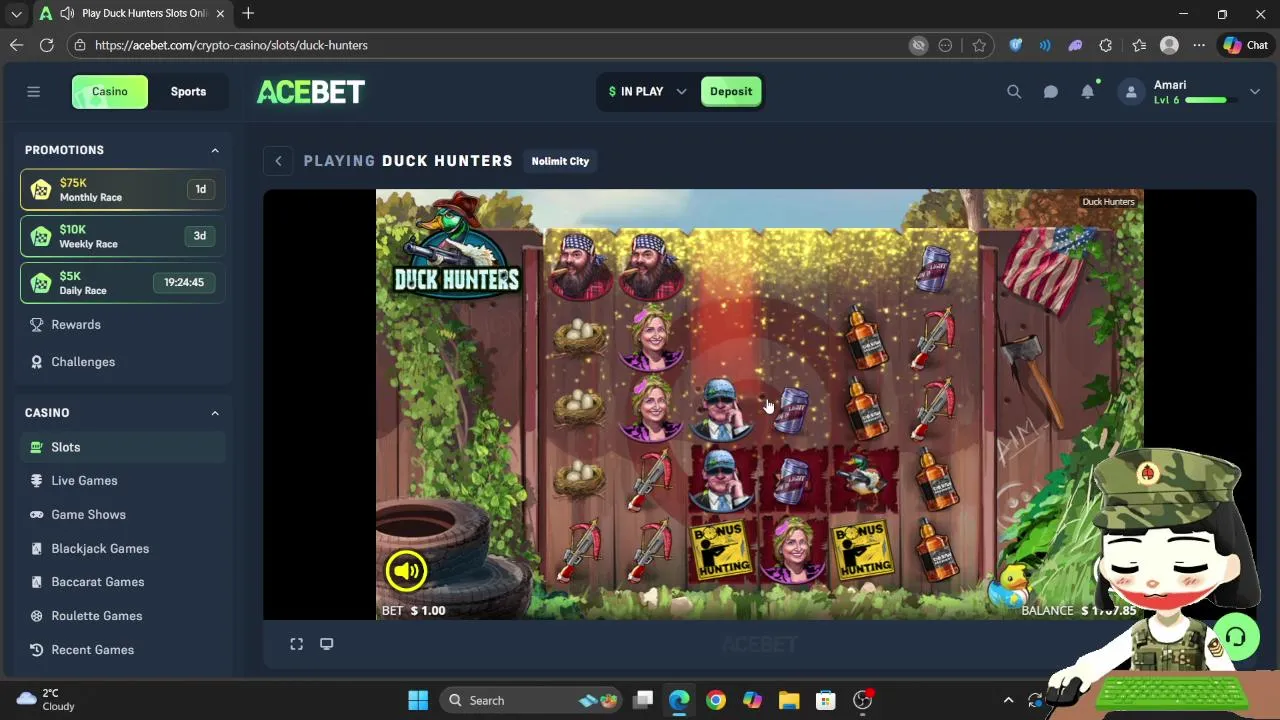
Task: Select Blackjack Games in the sidebar
Action: click(122, 549)
